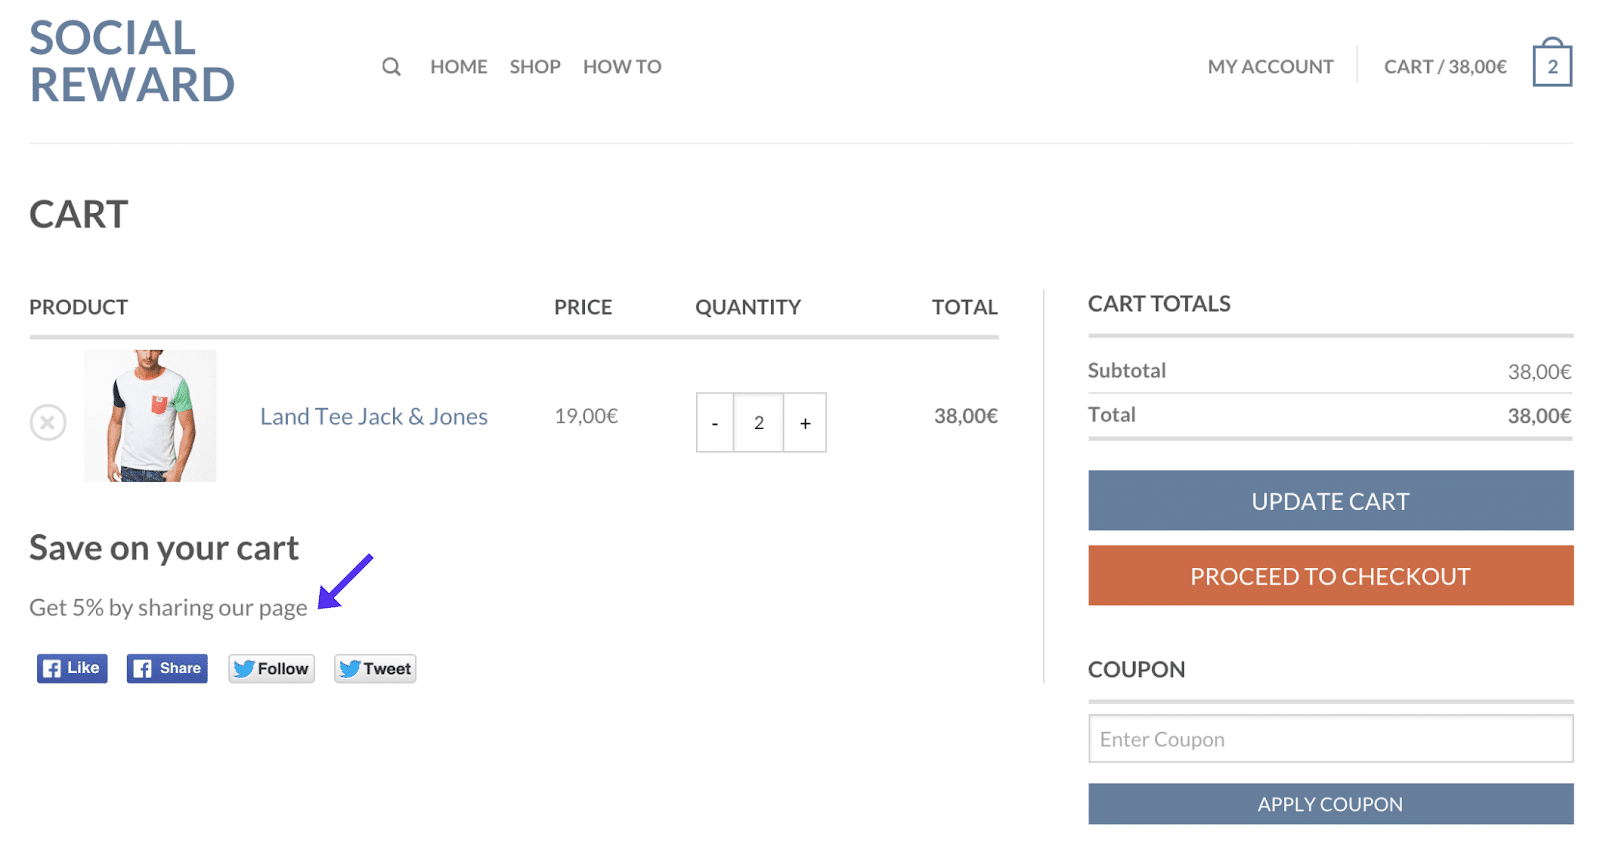This screenshot has width=1600, height=846.
Task: Select the quantity number field
Action: click(x=759, y=423)
